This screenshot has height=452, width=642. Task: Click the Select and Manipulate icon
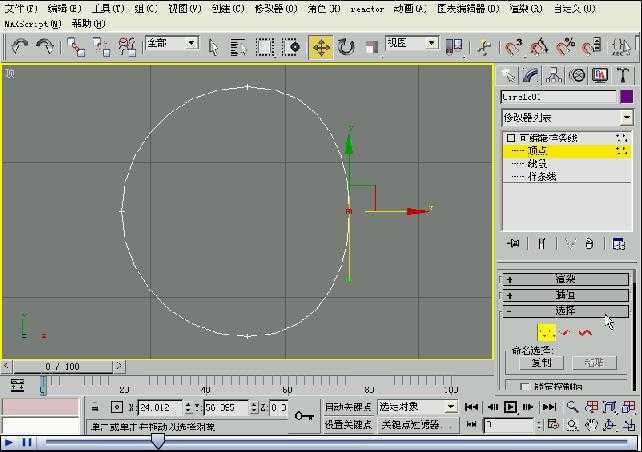[x=484, y=47]
